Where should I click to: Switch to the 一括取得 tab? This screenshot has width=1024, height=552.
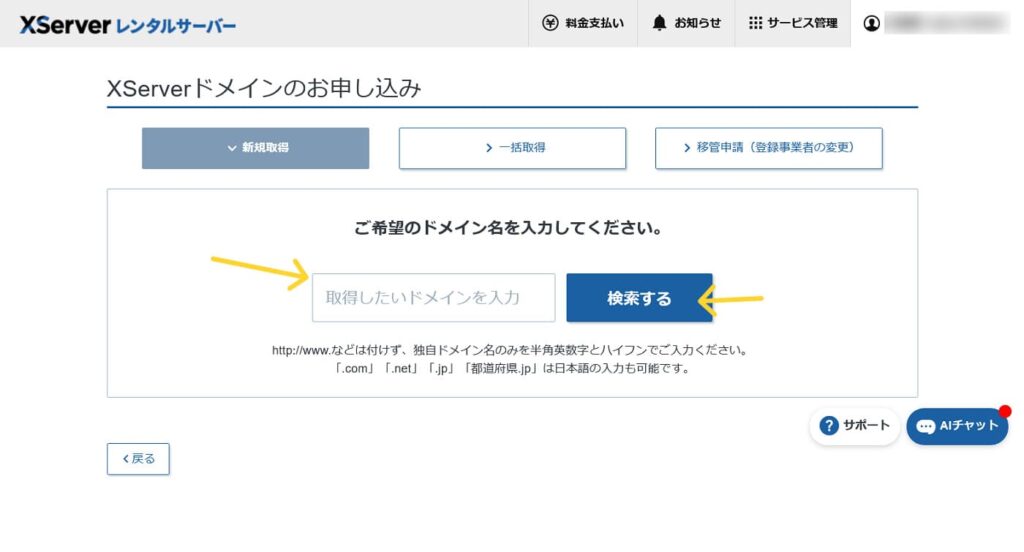click(513, 148)
